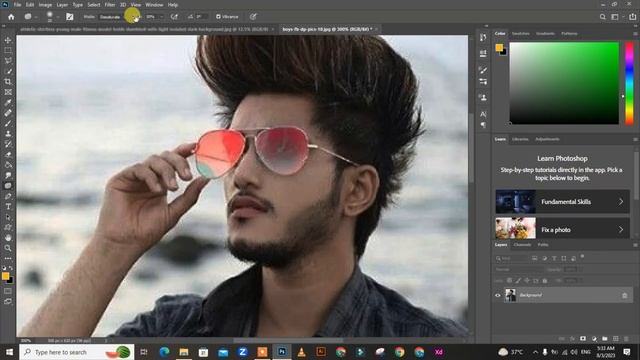Click the Home icon in options bar
This screenshot has height=360, width=640.
(x=11, y=17)
